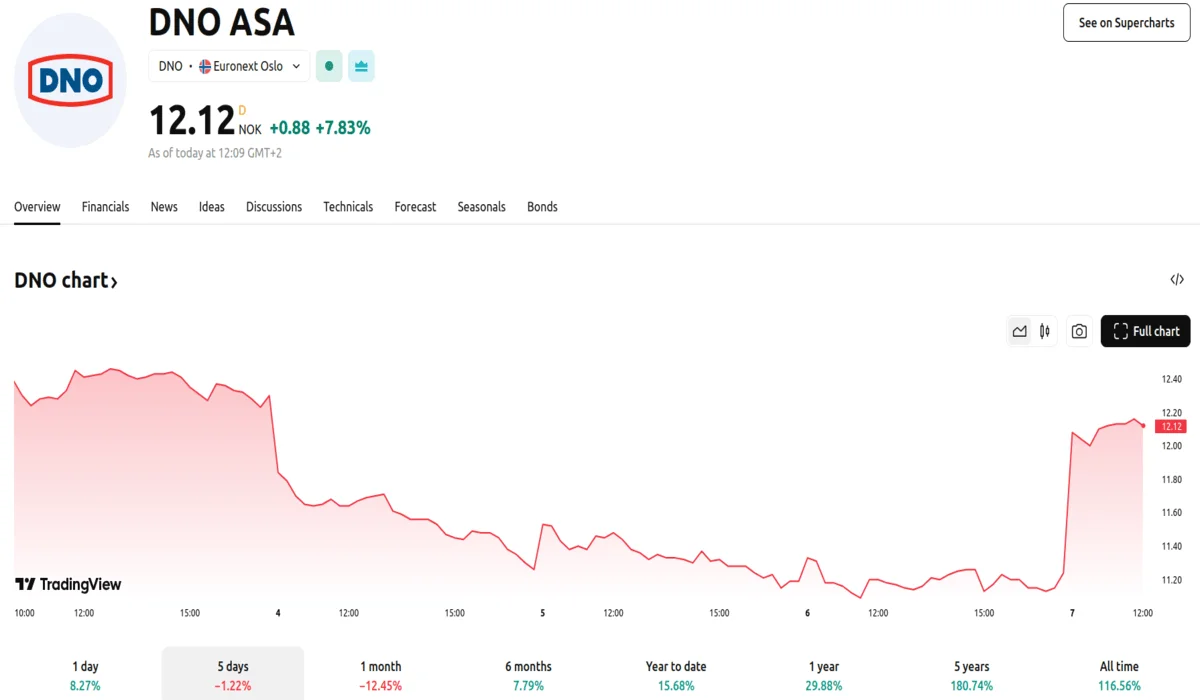Click the TradingView logo on chart

pos(68,584)
